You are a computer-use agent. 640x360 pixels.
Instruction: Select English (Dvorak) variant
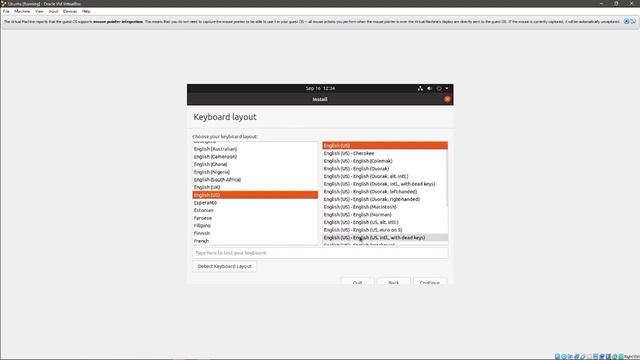point(384,169)
